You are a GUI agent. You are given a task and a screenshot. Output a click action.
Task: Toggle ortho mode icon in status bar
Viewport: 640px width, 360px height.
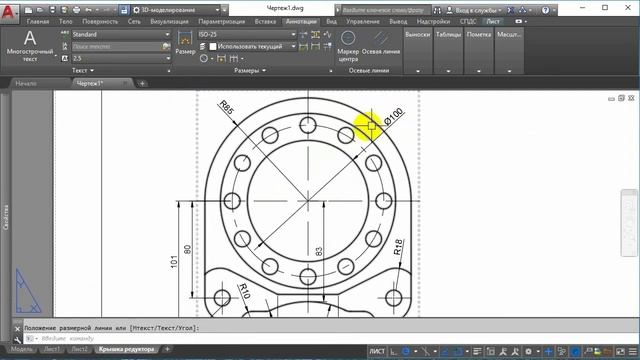(393, 351)
